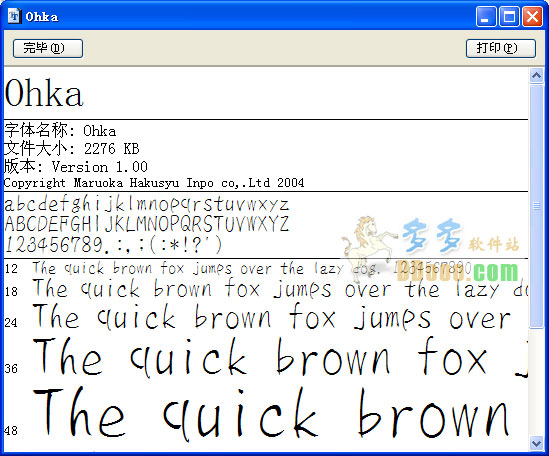Click the uppercase alphabet sample line
Viewport: 549px width, 456px height.
[x=147, y=224]
